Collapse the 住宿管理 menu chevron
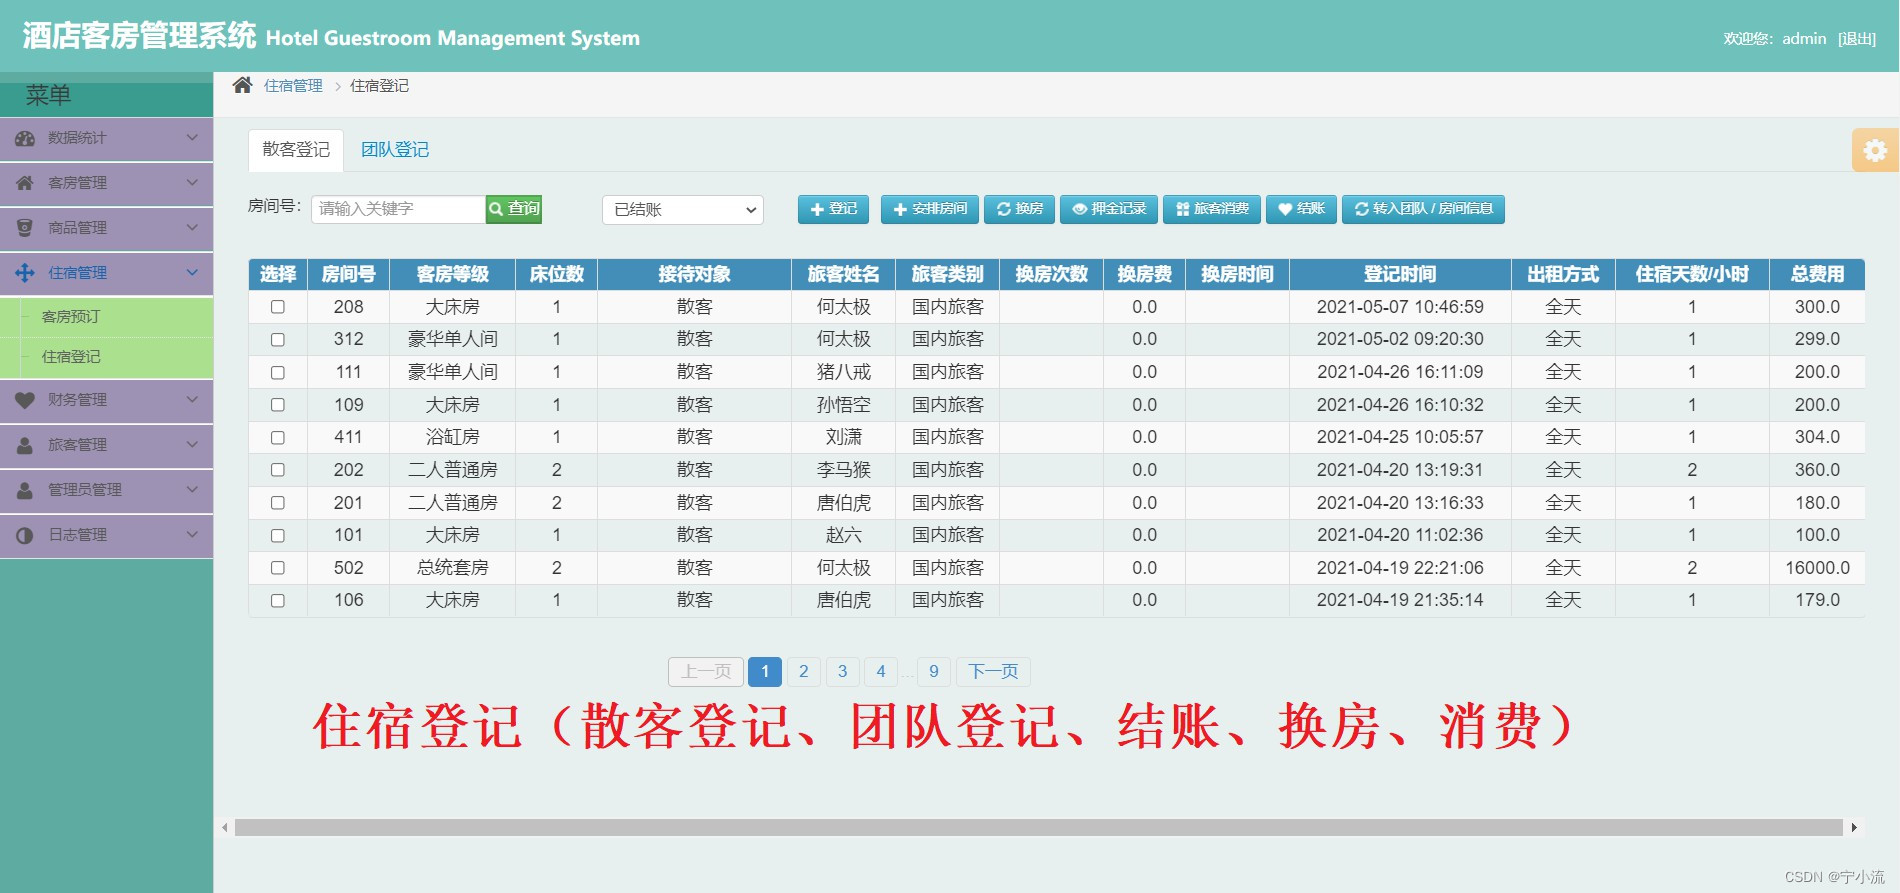Image resolution: width=1900 pixels, height=893 pixels. (x=192, y=272)
